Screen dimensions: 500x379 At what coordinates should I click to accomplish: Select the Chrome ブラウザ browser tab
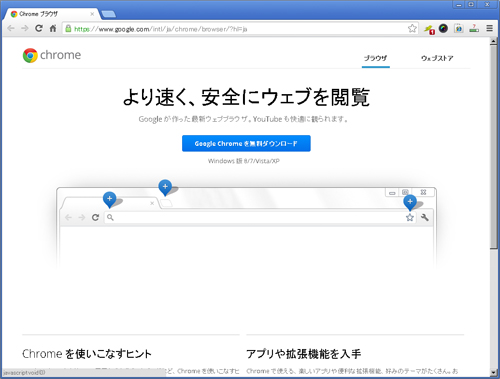coord(52,14)
